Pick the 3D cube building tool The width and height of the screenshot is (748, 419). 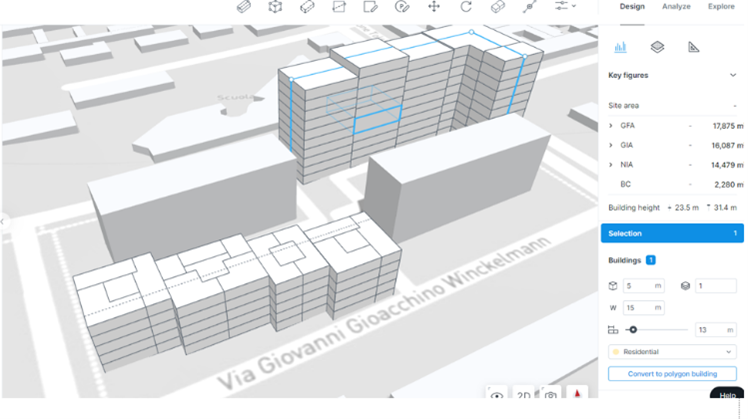pyautogui.click(x=274, y=7)
